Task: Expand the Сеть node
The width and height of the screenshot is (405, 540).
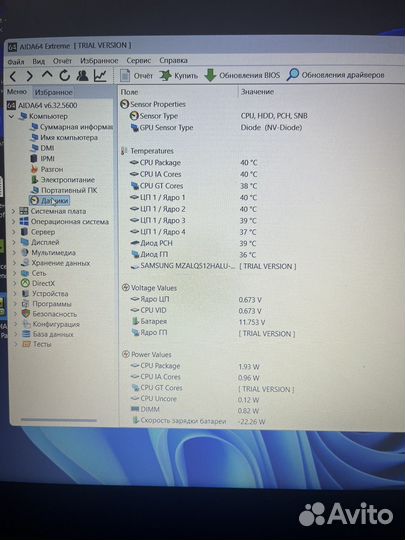Action: (15, 273)
